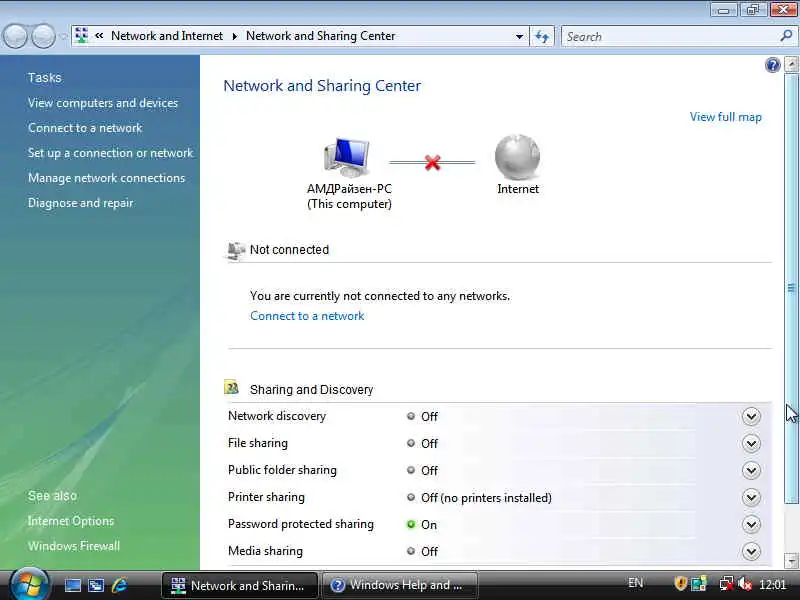The width and height of the screenshot is (800, 600).
Task: Click Switch between windows quick launch icon
Action: (96, 585)
